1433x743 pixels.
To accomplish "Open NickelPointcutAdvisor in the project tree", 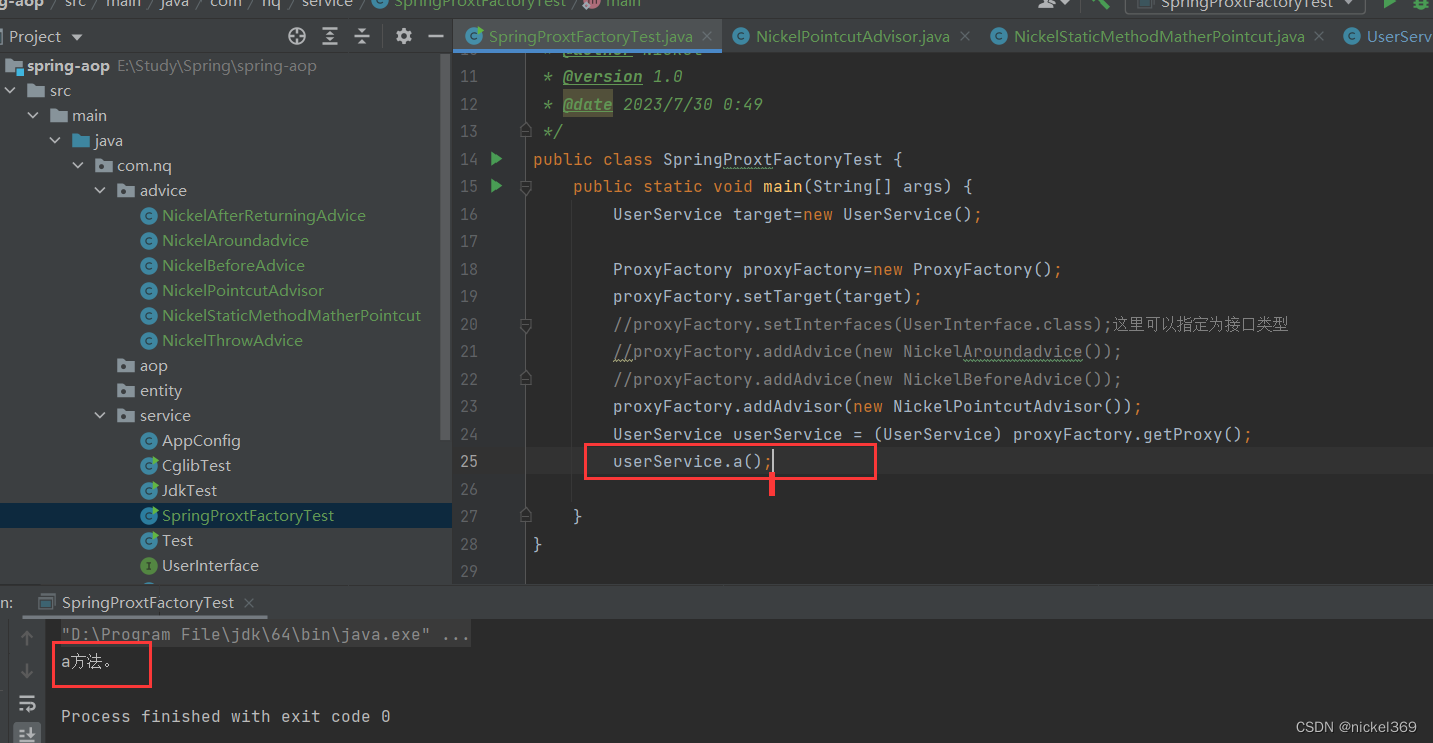I will pos(243,290).
